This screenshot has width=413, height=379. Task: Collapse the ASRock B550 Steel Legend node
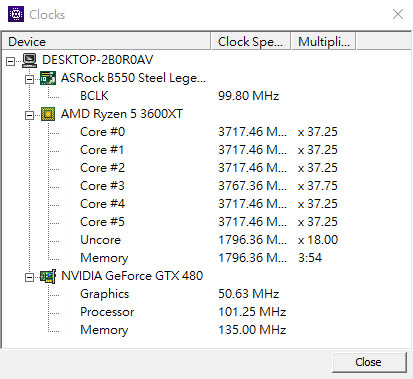pos(29,79)
